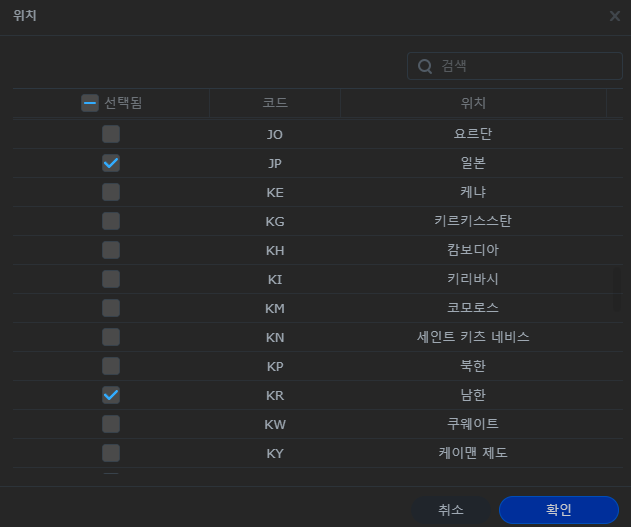The image size is (631, 527).
Task: Select the 키르키스스탄 (KG) checkbox
Action: click(x=111, y=220)
